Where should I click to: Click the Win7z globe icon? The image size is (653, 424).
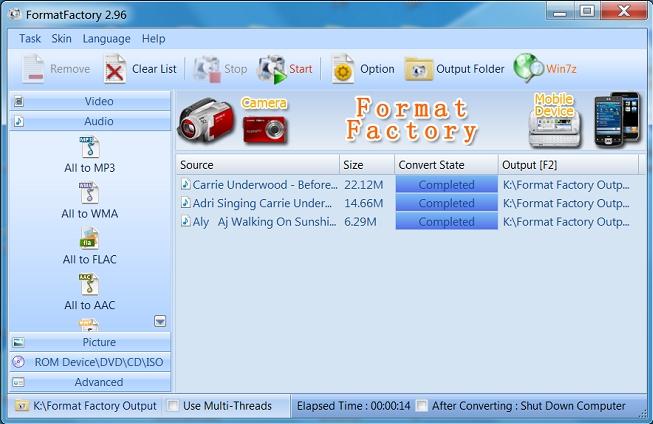[528, 67]
